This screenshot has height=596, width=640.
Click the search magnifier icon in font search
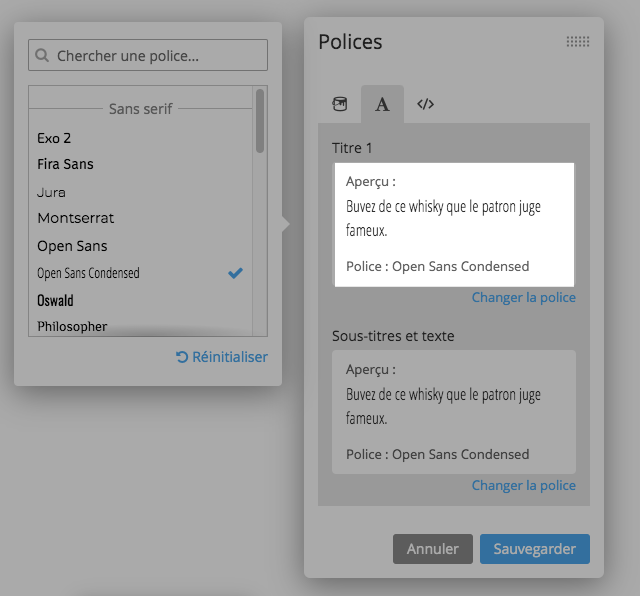point(42,55)
